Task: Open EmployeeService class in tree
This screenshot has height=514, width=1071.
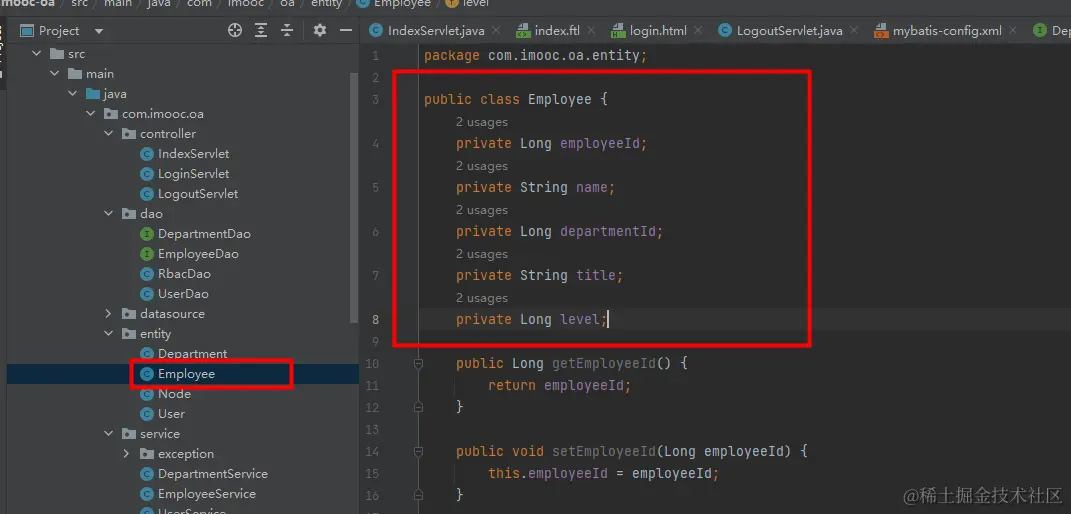Action: [x=207, y=494]
